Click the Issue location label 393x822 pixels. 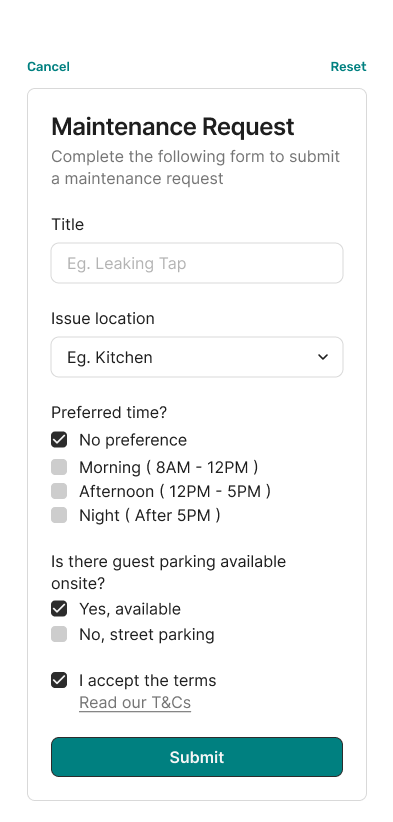click(103, 319)
